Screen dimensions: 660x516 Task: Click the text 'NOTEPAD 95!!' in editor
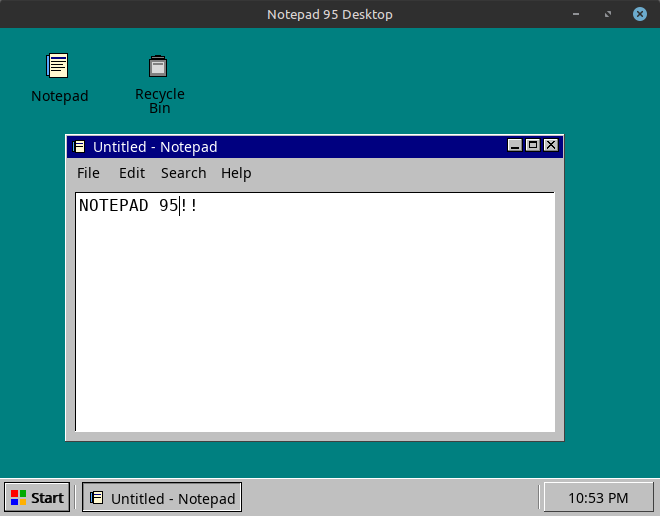(138, 206)
